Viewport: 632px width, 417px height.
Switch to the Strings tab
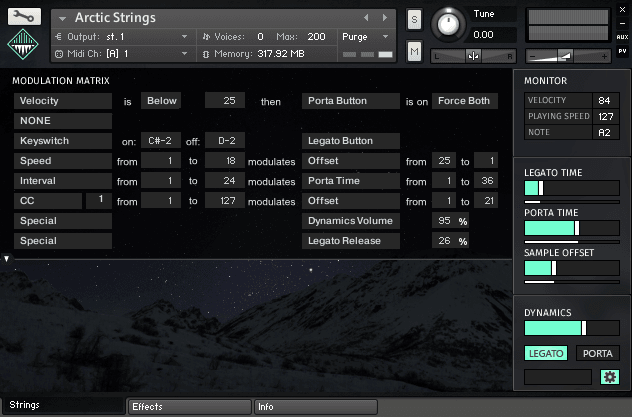[x=64, y=405]
